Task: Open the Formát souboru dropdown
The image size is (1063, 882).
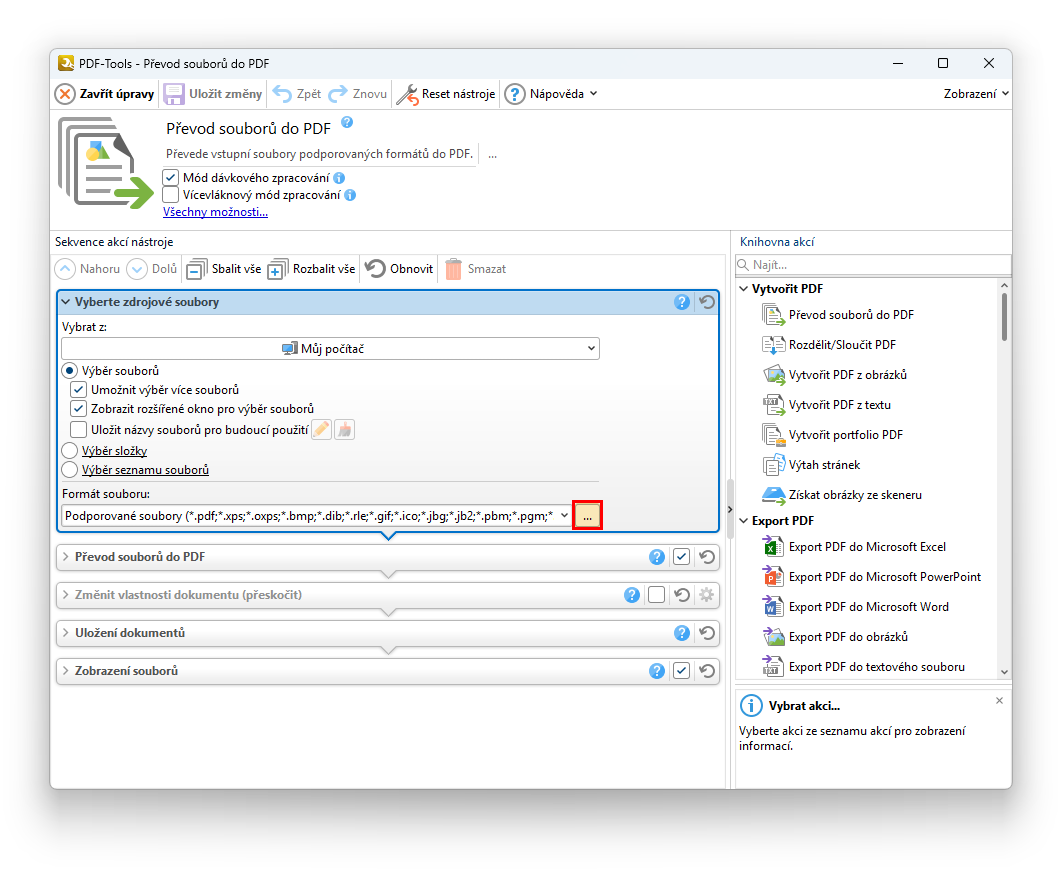Action: click(x=316, y=517)
